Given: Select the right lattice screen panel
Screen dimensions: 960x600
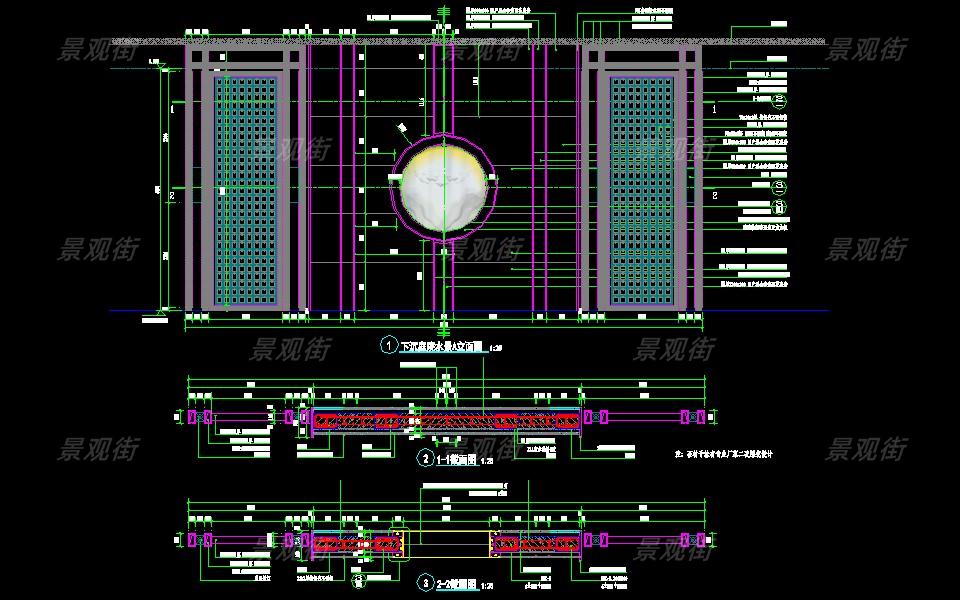Looking at the screenshot, I should tap(641, 190).
